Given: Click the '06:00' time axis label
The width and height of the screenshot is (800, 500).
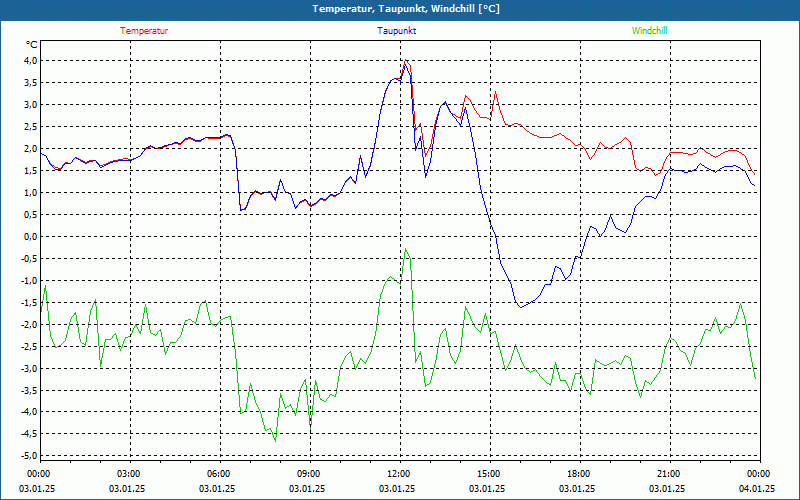Looking at the screenshot, I should (220, 474).
